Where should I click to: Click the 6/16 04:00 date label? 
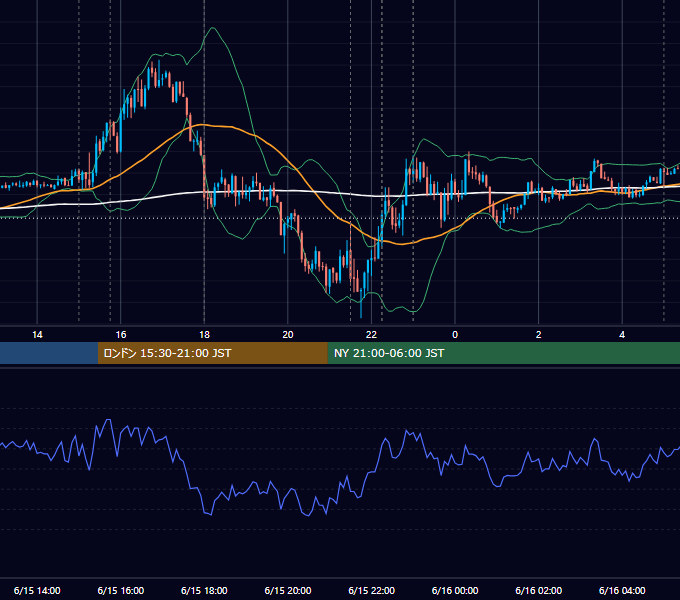pyautogui.click(x=622, y=590)
